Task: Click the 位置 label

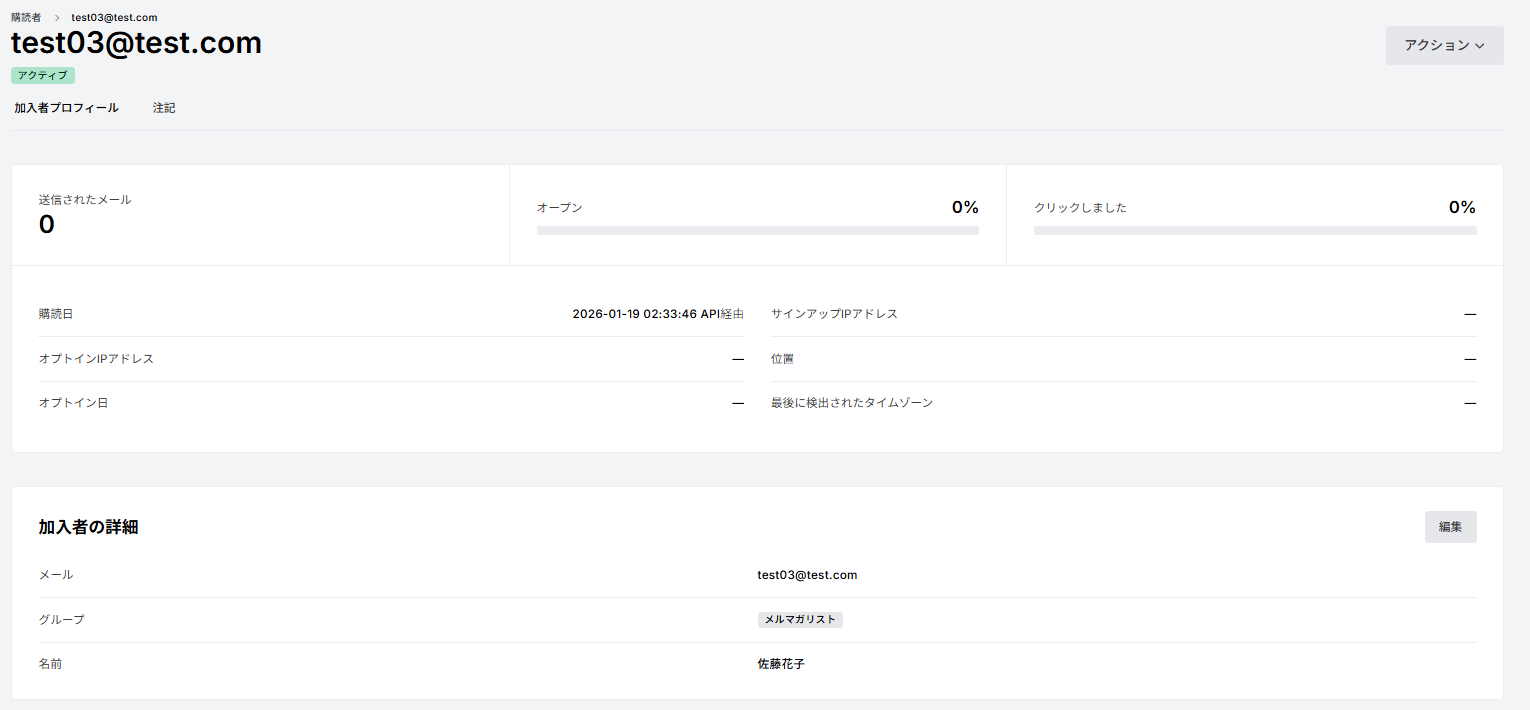Action: [782, 359]
